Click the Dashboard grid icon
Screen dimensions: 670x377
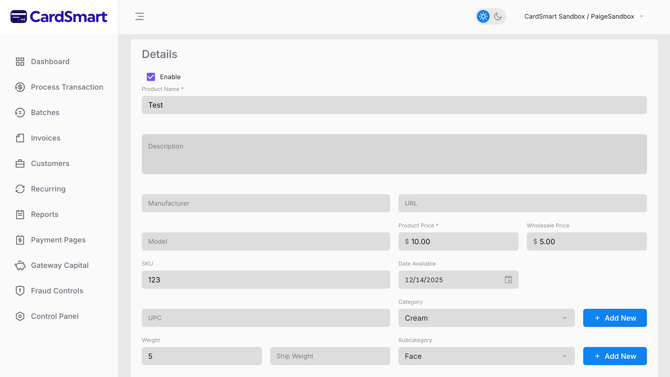20,62
